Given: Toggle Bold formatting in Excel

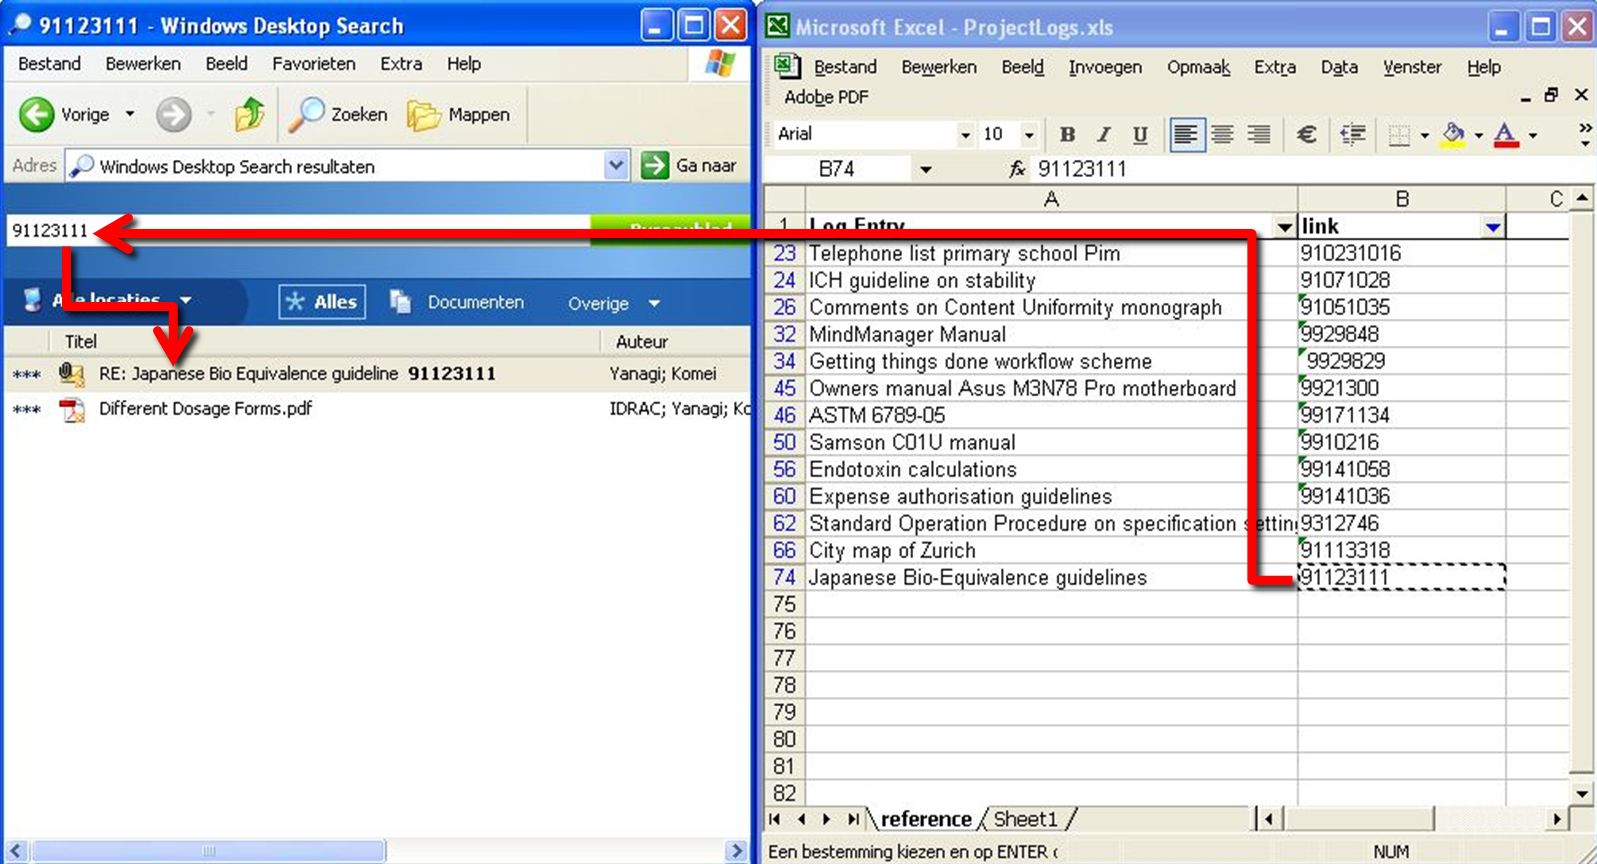Looking at the screenshot, I should (x=1067, y=135).
